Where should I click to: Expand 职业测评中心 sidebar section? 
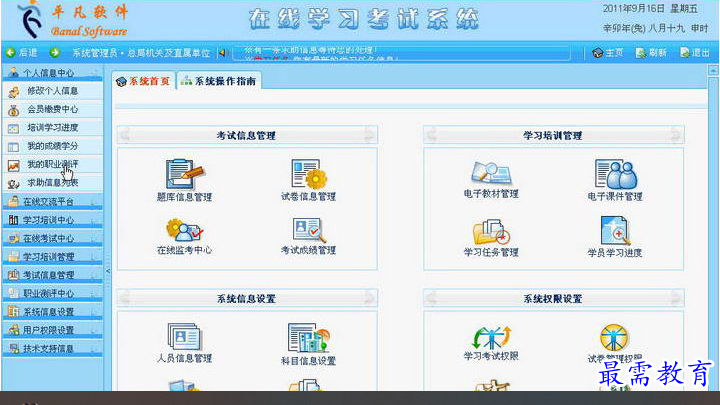point(52,293)
